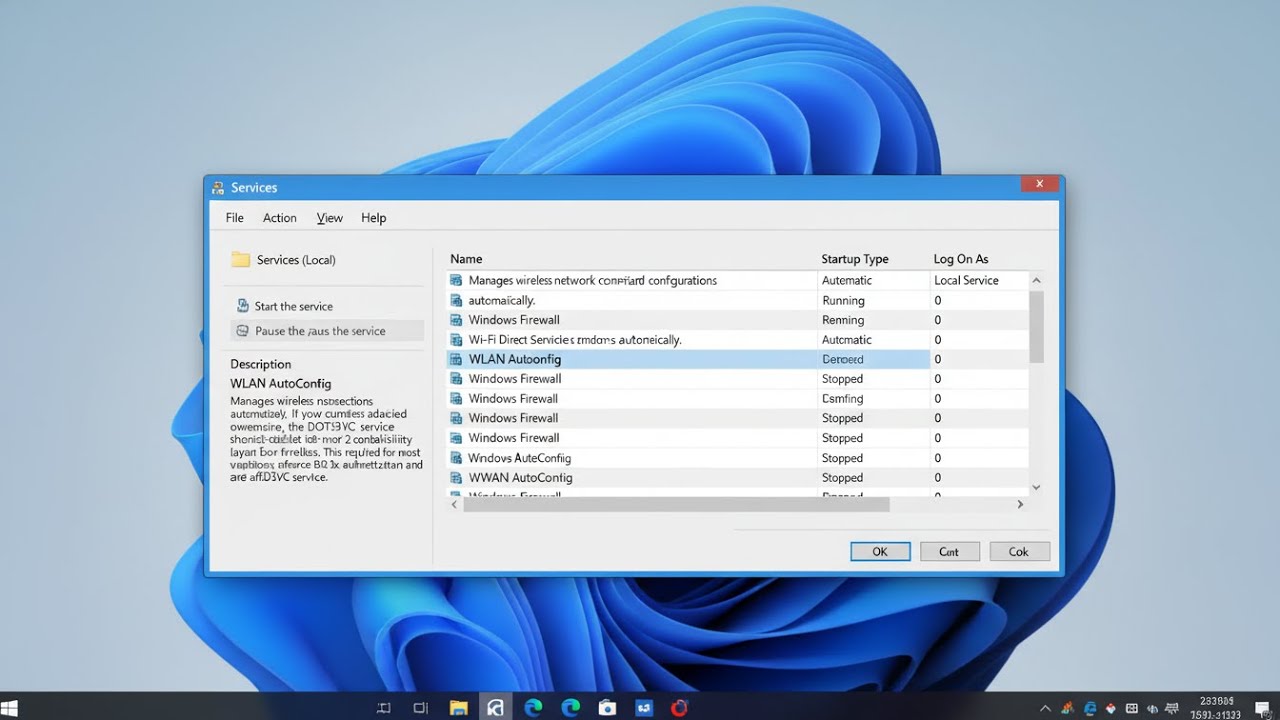Click the red circular taskbar app icon

pyautogui.click(x=680, y=708)
